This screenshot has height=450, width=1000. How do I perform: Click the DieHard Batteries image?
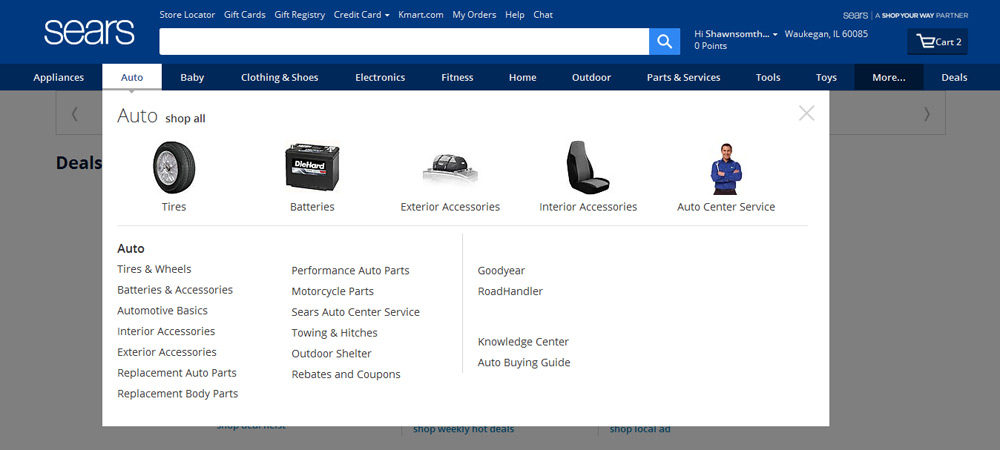point(312,168)
